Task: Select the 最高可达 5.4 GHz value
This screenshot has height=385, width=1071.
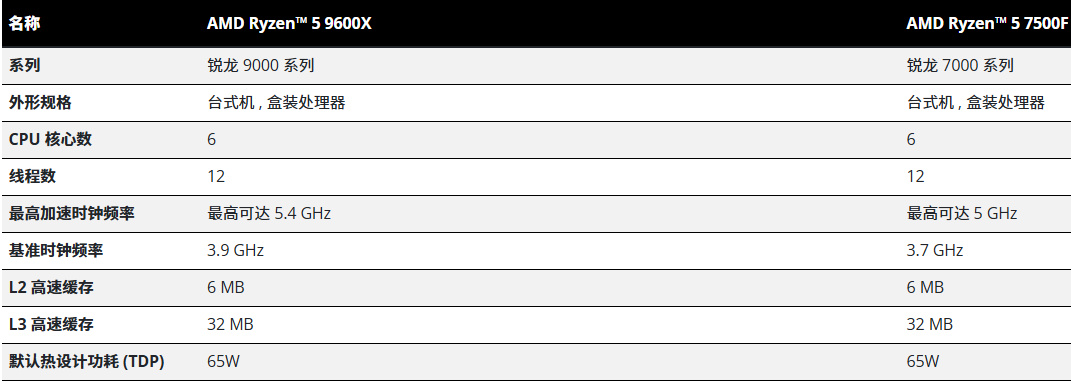Action: [x=268, y=213]
